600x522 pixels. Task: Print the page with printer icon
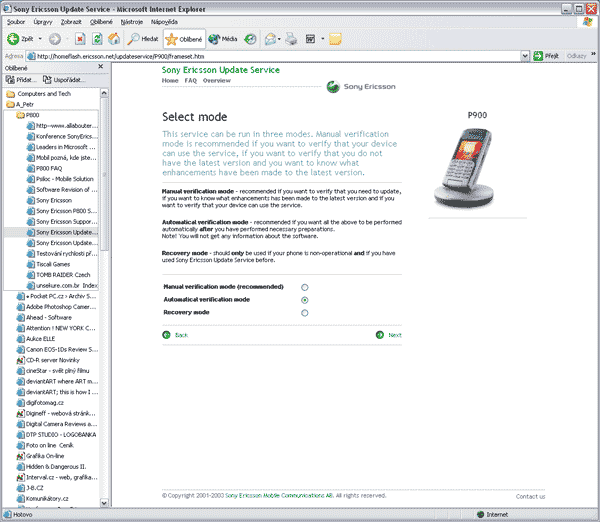click(x=292, y=39)
